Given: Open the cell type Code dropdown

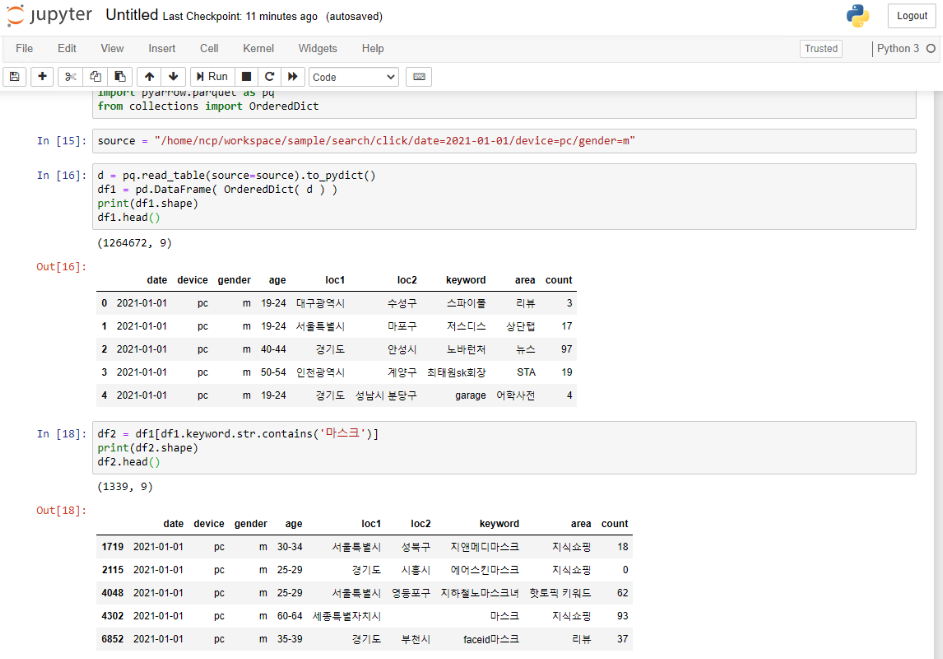Looking at the screenshot, I should (x=354, y=77).
